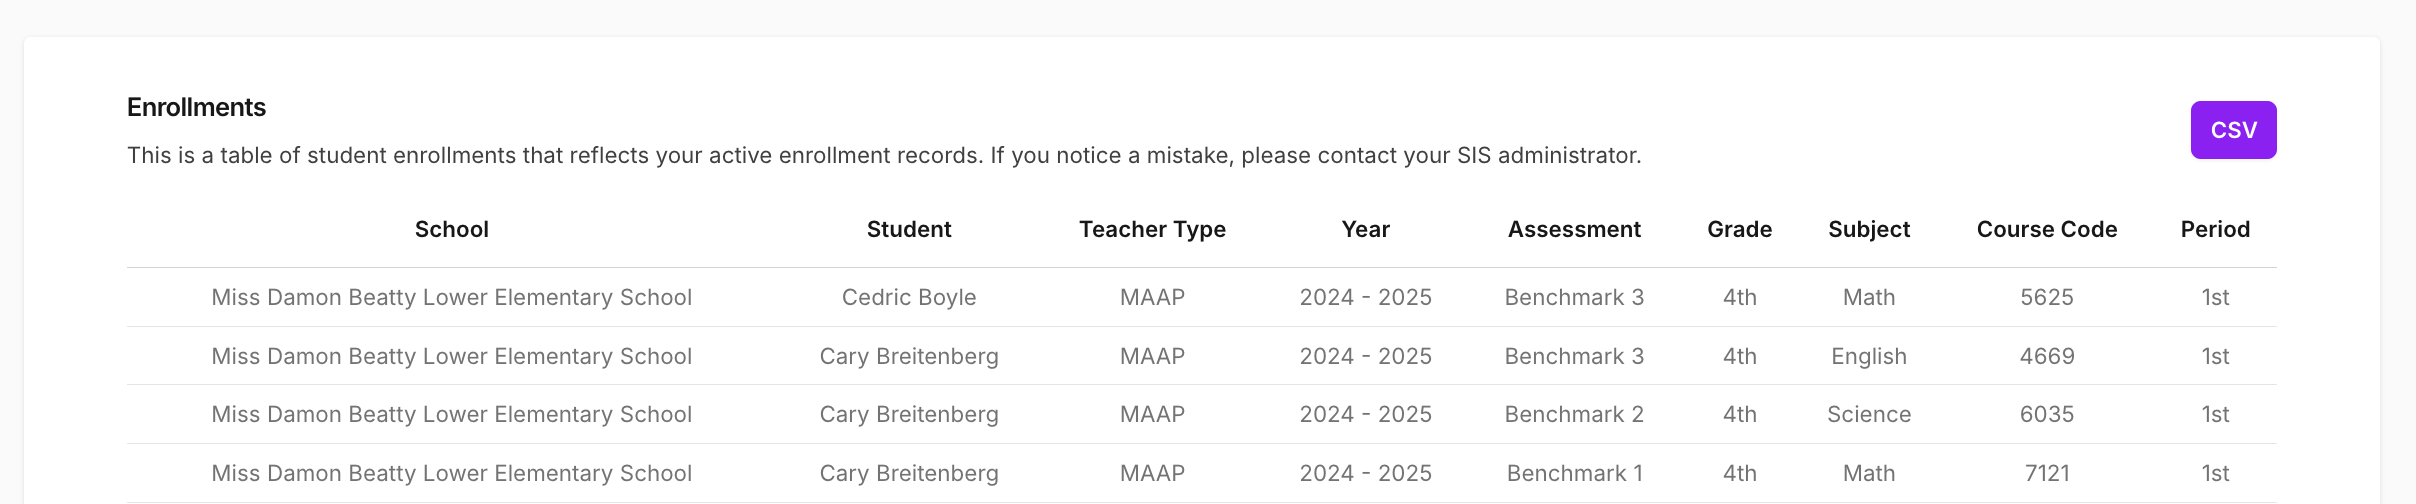Viewport: 2416px width, 504px height.
Task: Select the Cedric Boyle student cell
Action: pos(908,297)
